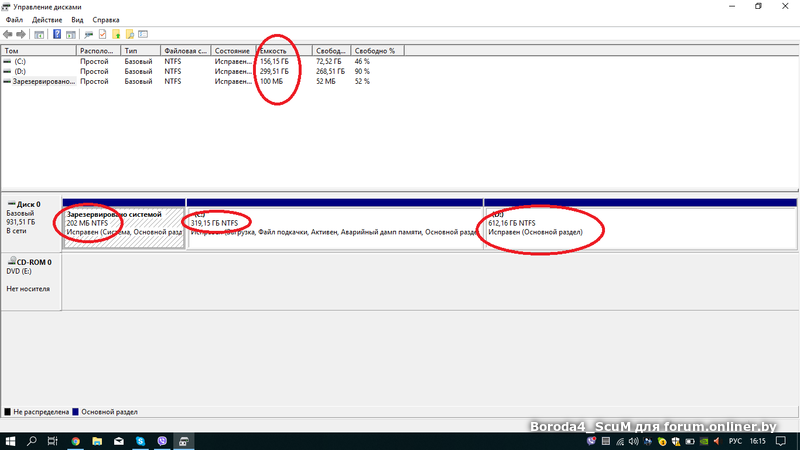Viewport: 800px width, 450px height.
Task: Open File Explorer from the taskbar
Action: point(97,441)
